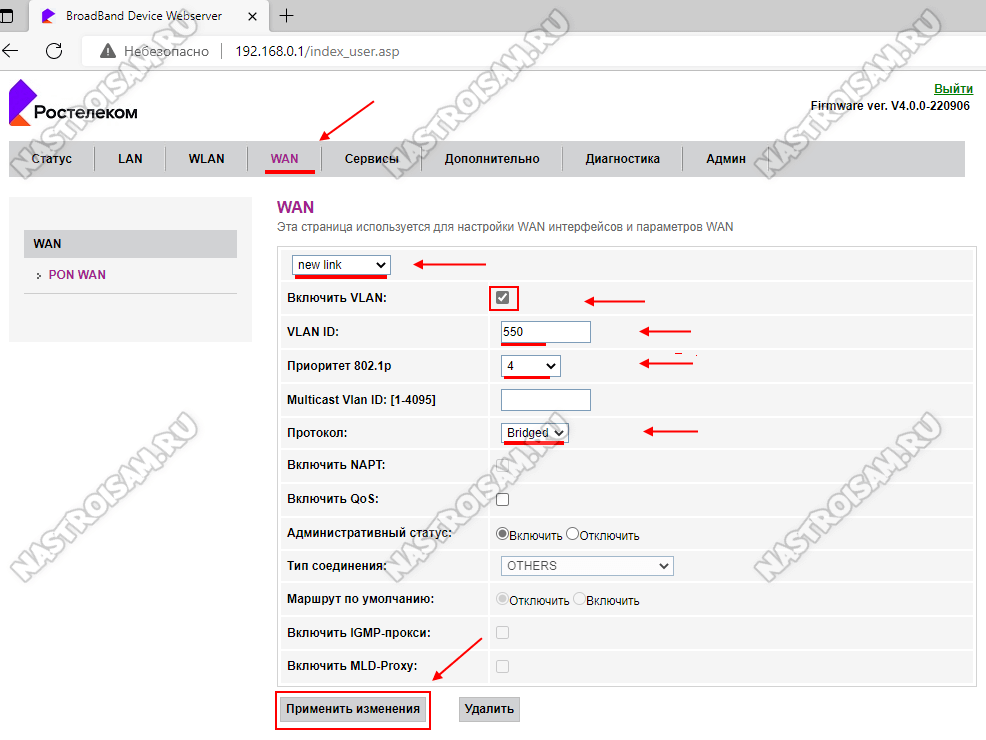Open PON WAN in the sidebar
This screenshot has width=986, height=740.
(77, 275)
